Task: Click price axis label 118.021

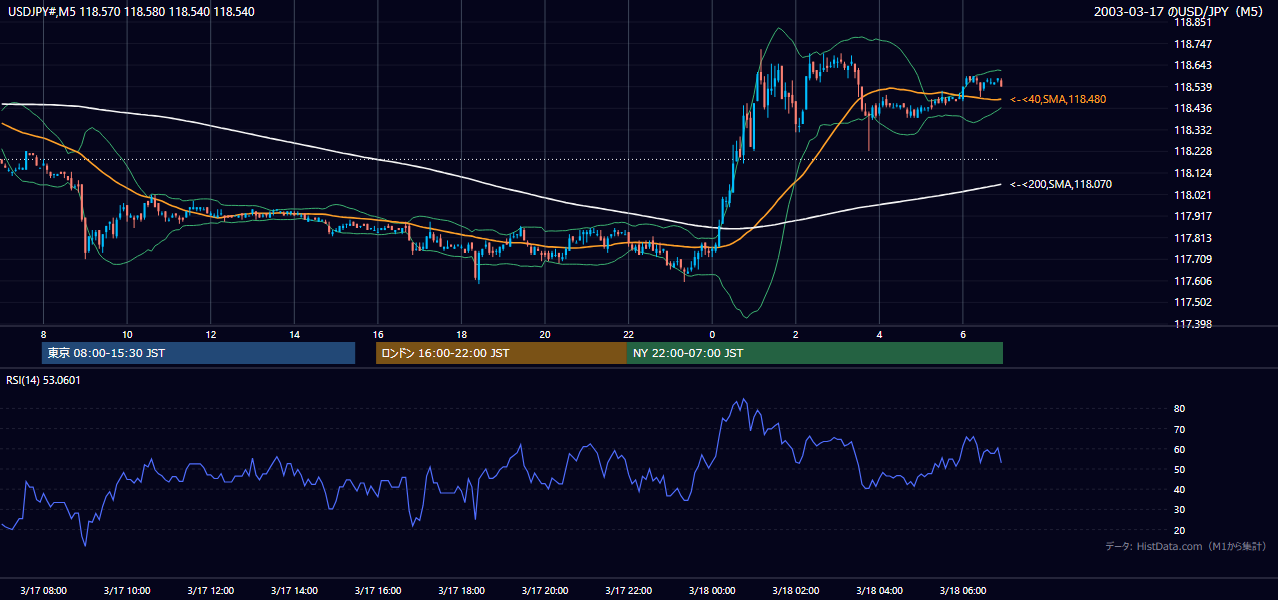Action: tap(1193, 195)
